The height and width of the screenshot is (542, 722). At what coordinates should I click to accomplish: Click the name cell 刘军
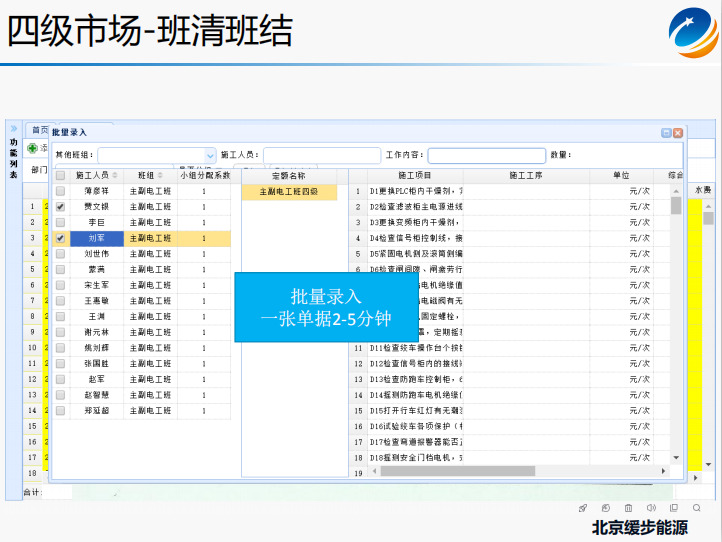coord(97,238)
